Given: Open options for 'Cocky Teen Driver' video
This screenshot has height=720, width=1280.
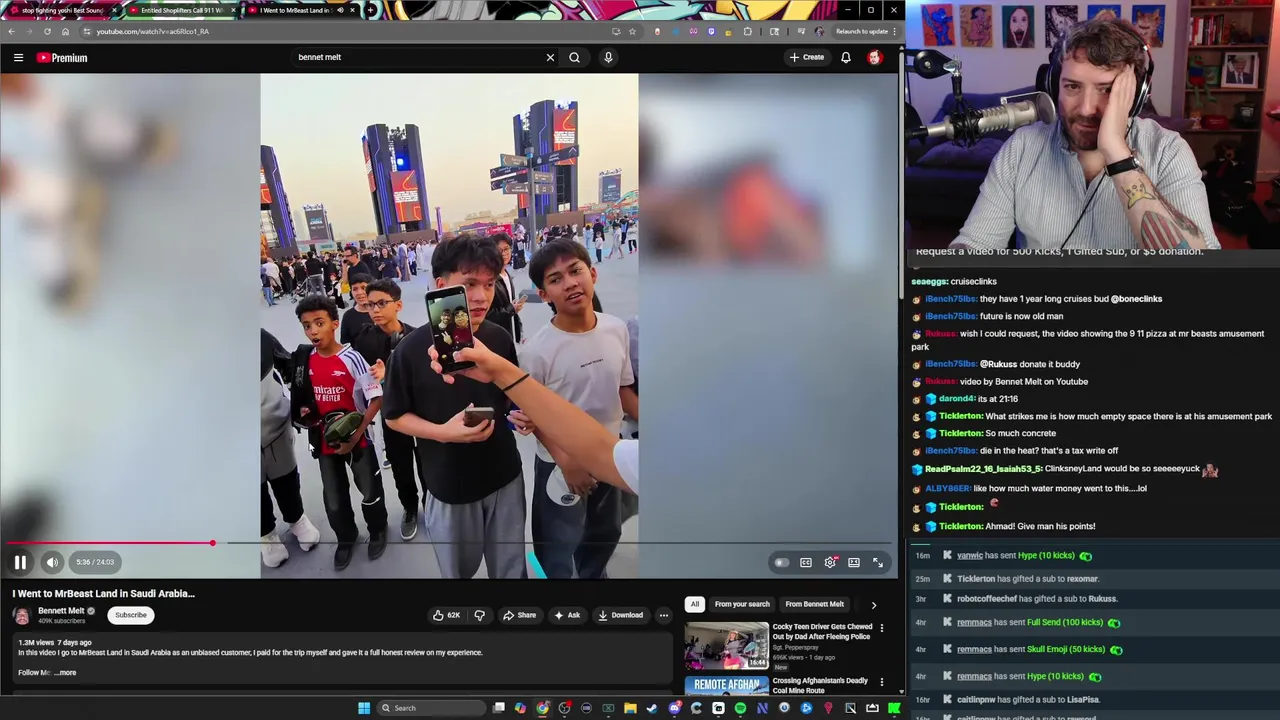Looking at the screenshot, I should [x=881, y=628].
